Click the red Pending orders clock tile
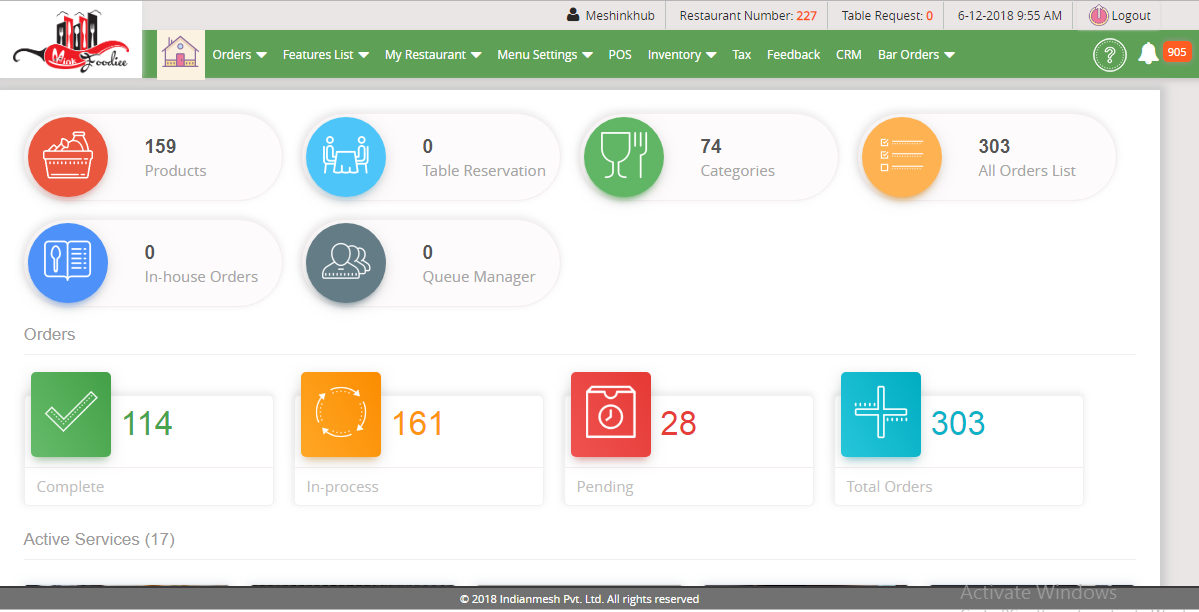Screen dimensions: 1199x612 [x=611, y=414]
